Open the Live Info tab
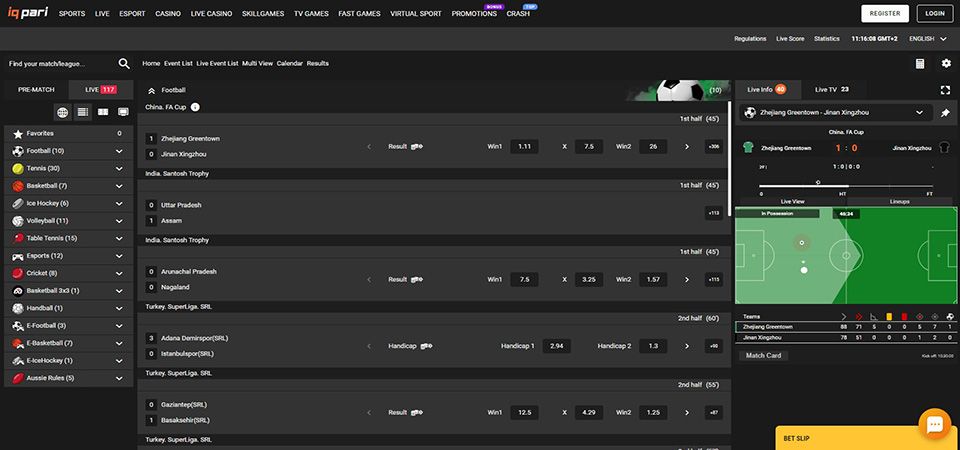The height and width of the screenshot is (450, 960). (x=767, y=90)
